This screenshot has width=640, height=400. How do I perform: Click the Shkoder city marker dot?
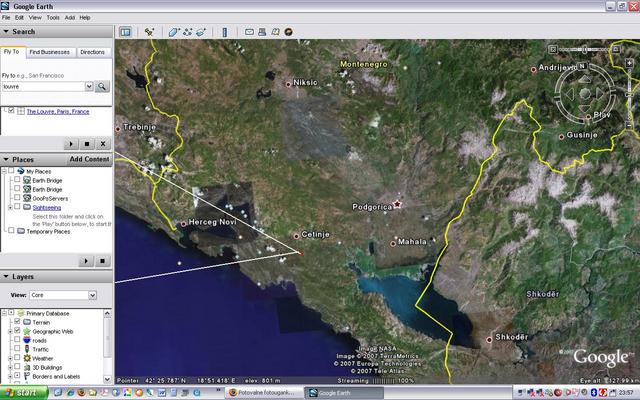tap(489, 340)
